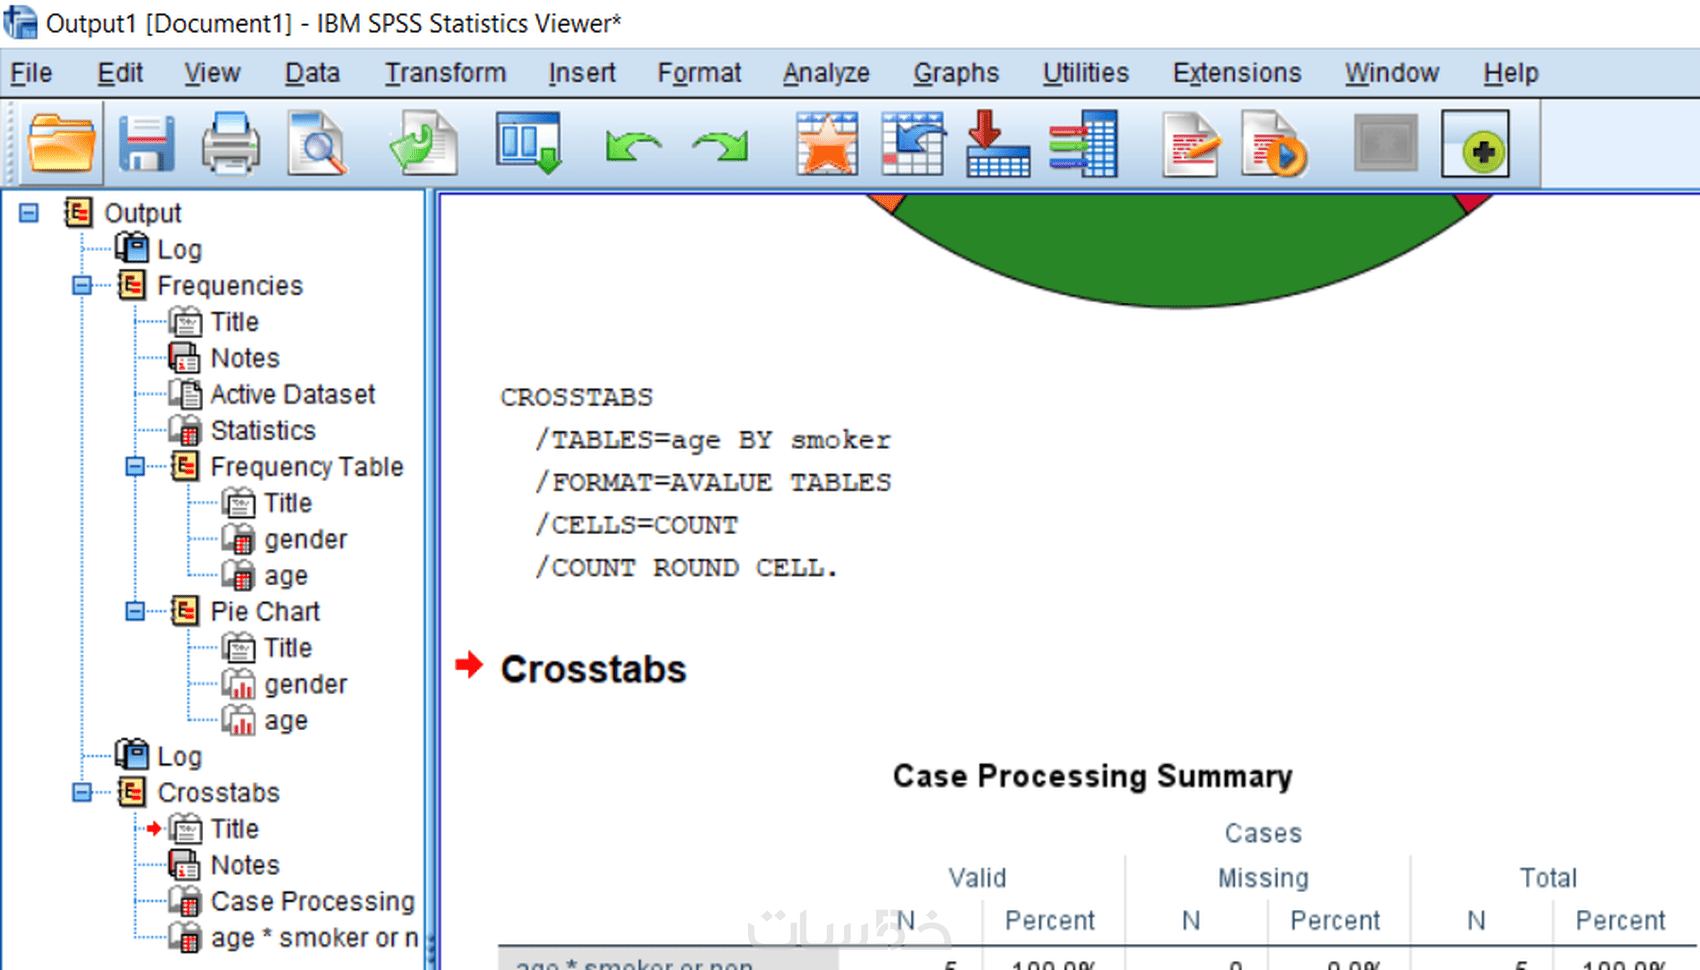This screenshot has width=1700, height=970.
Task: Click the disabled gray toolbar icon
Action: click(1386, 144)
